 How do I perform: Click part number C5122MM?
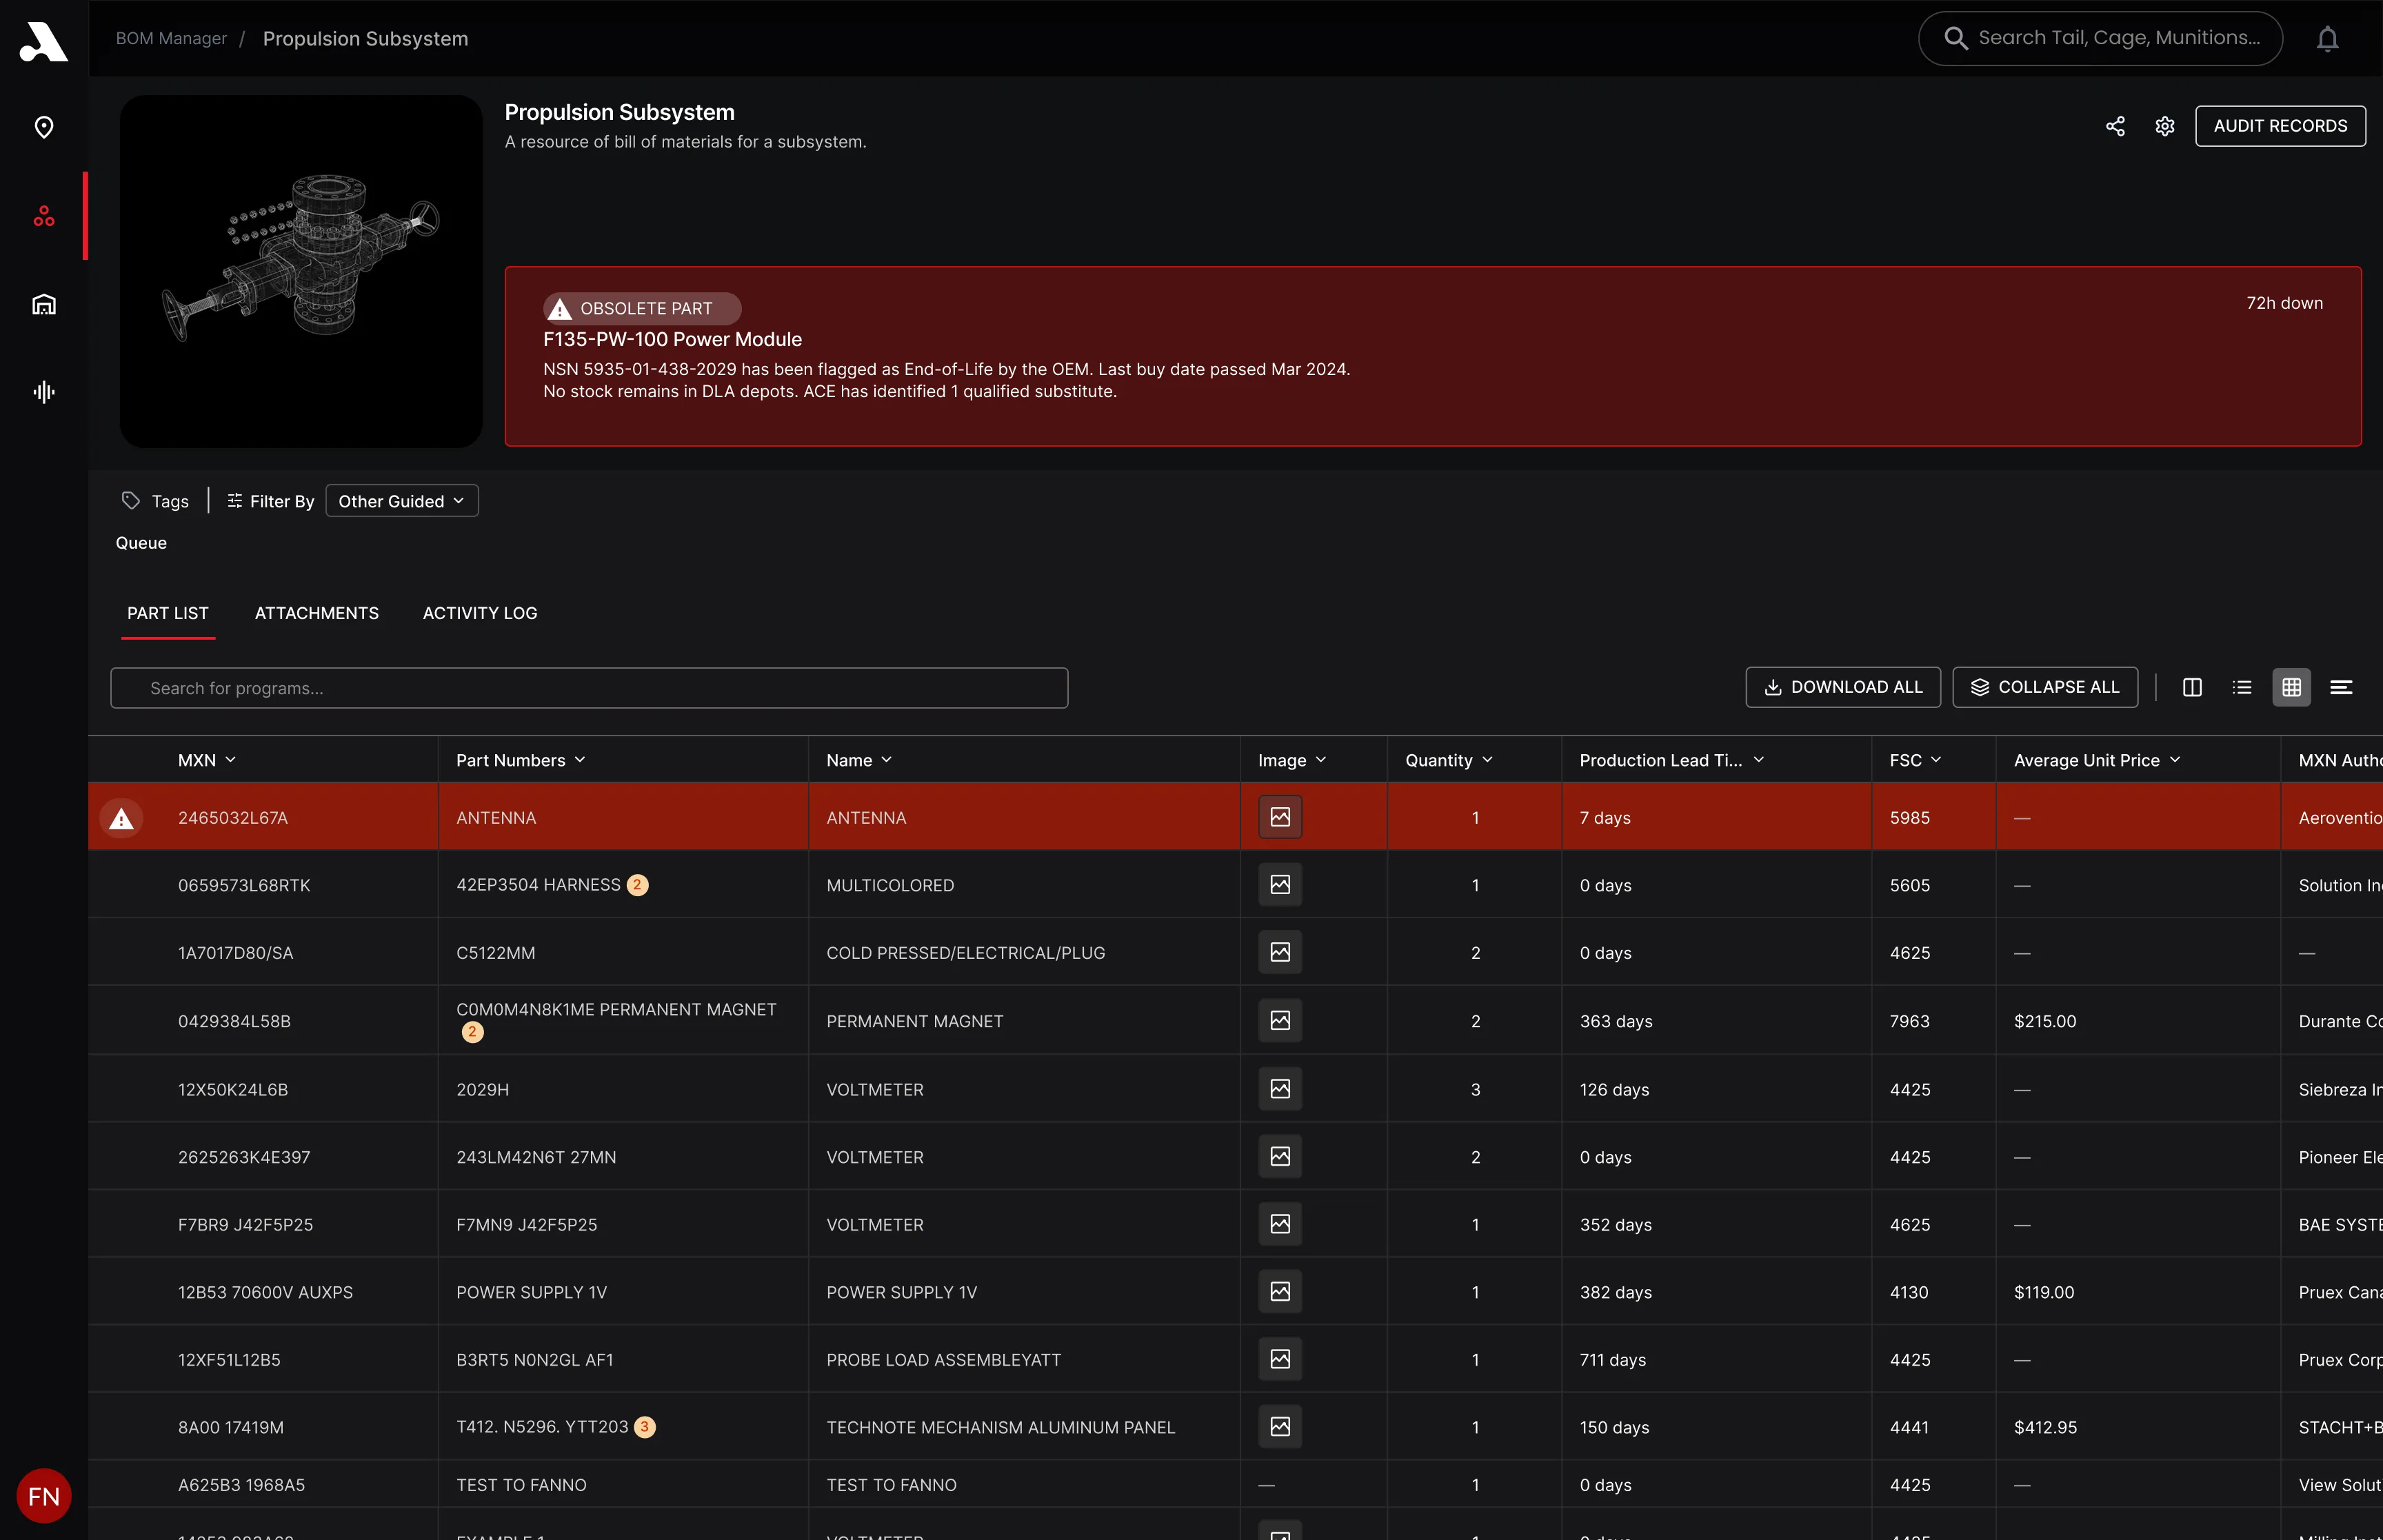496,953
